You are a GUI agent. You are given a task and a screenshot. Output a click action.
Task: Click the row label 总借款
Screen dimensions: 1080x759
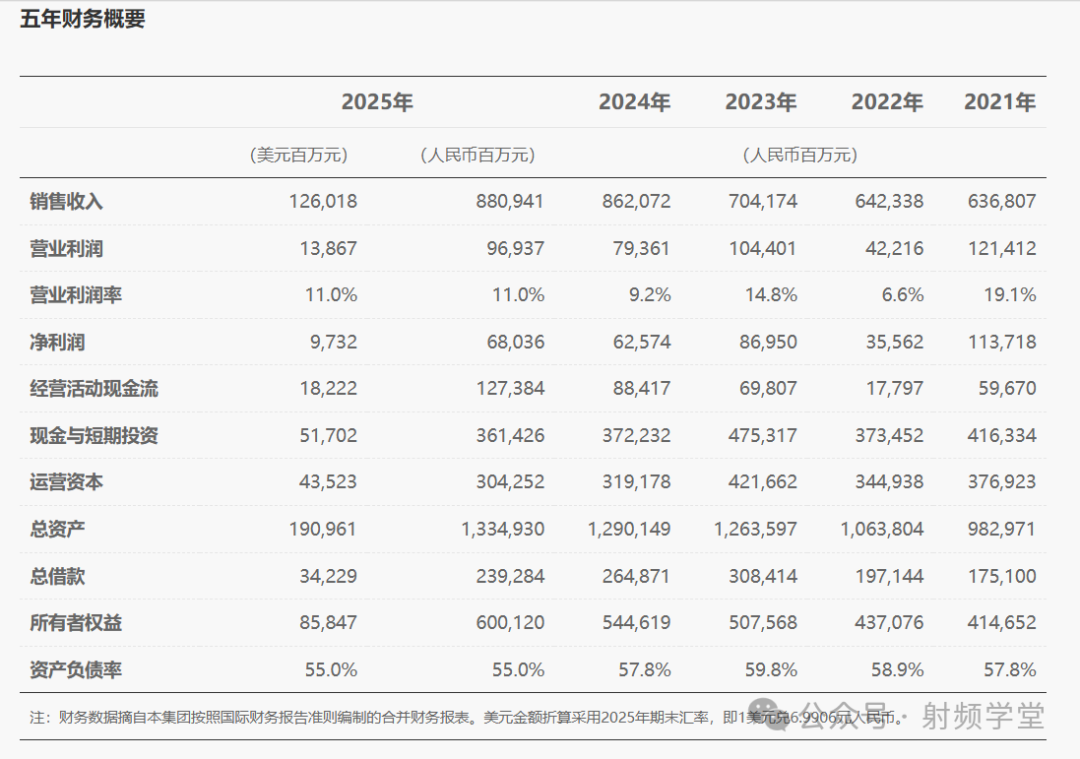(x=57, y=576)
